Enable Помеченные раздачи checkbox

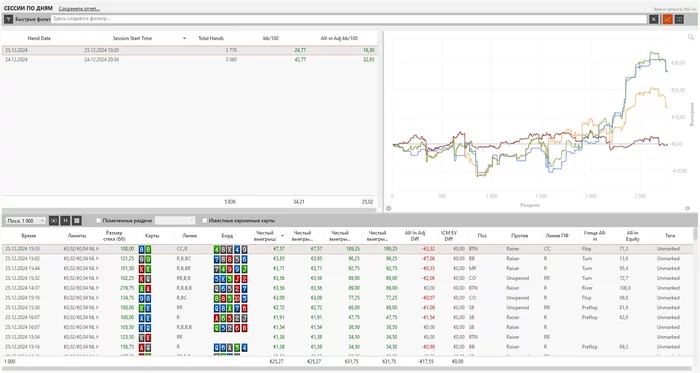(99, 220)
